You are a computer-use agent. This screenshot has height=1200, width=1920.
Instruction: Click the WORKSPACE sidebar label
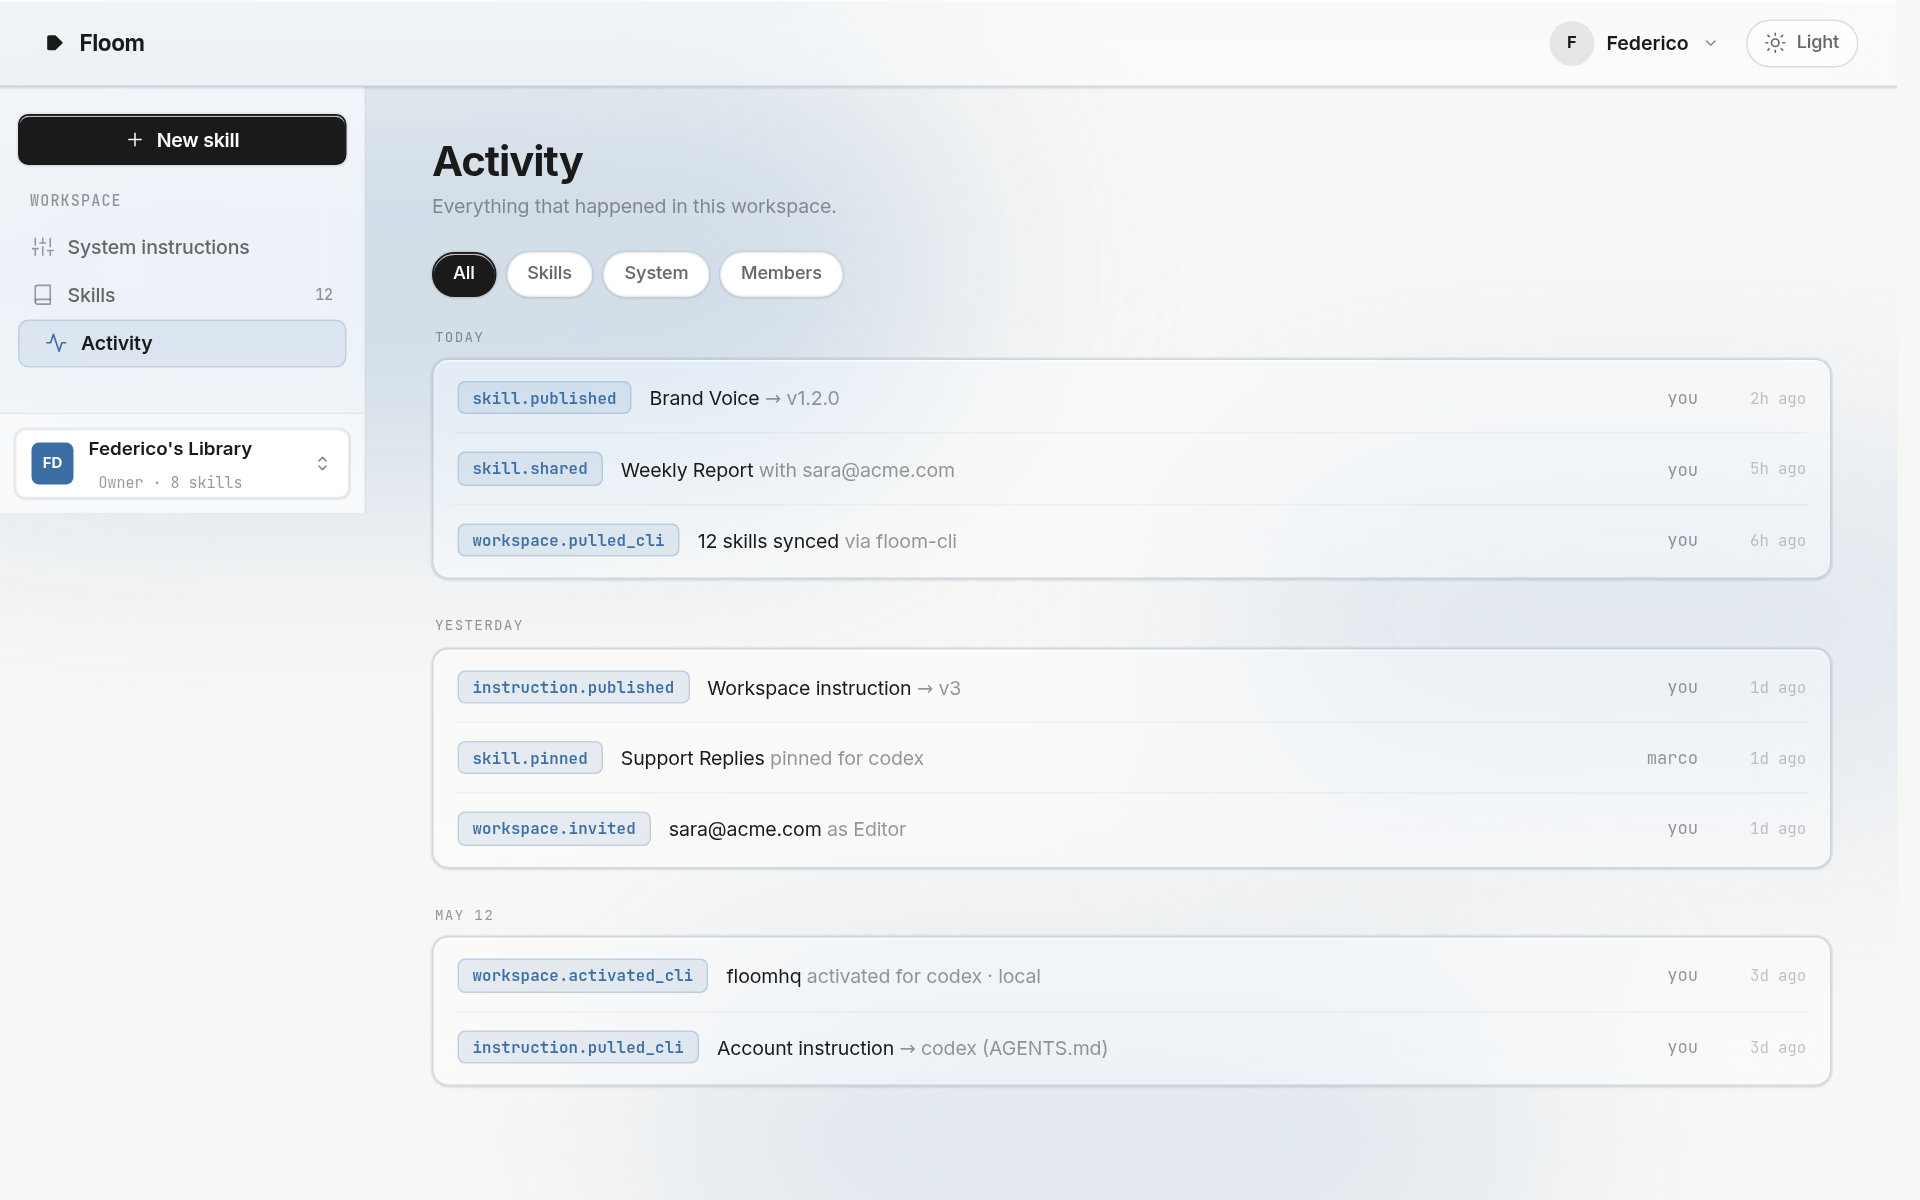pos(75,201)
